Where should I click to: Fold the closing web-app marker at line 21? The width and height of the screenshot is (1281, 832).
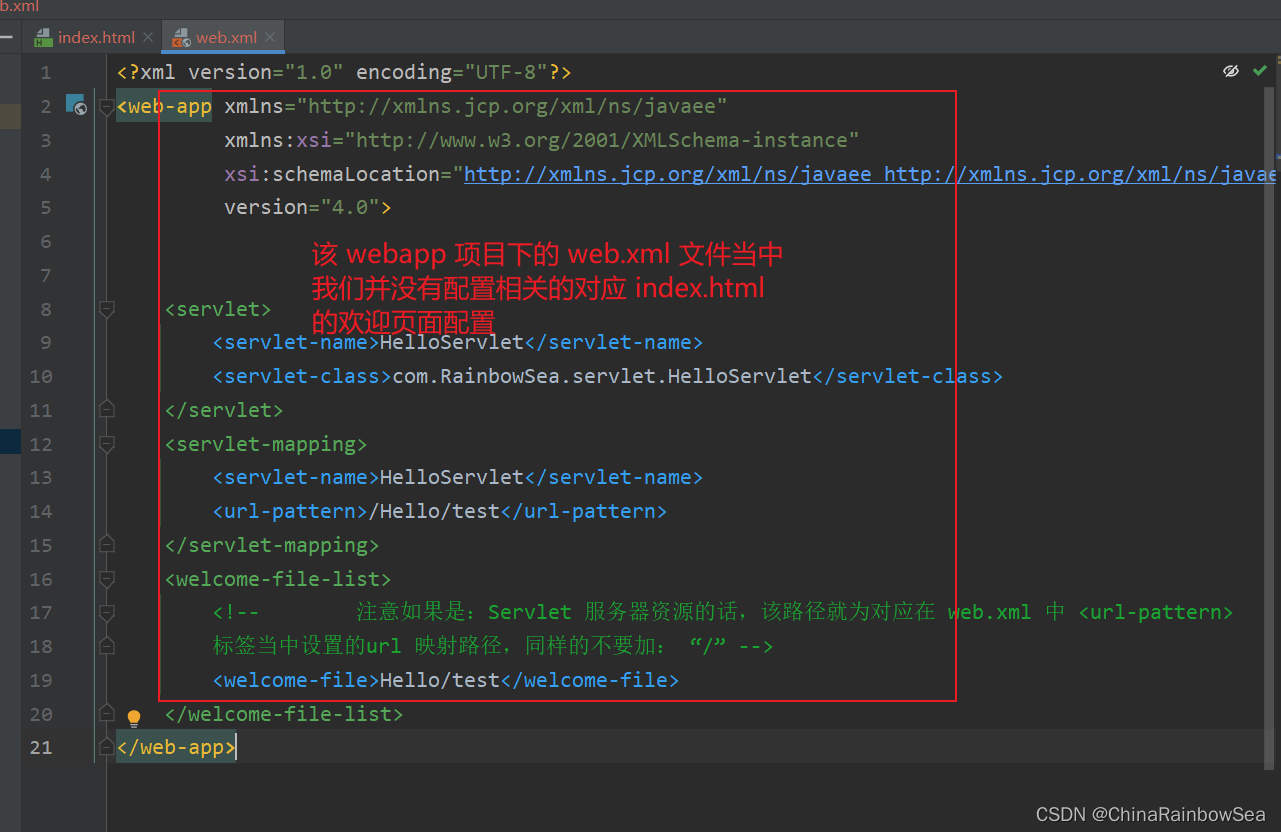click(107, 748)
